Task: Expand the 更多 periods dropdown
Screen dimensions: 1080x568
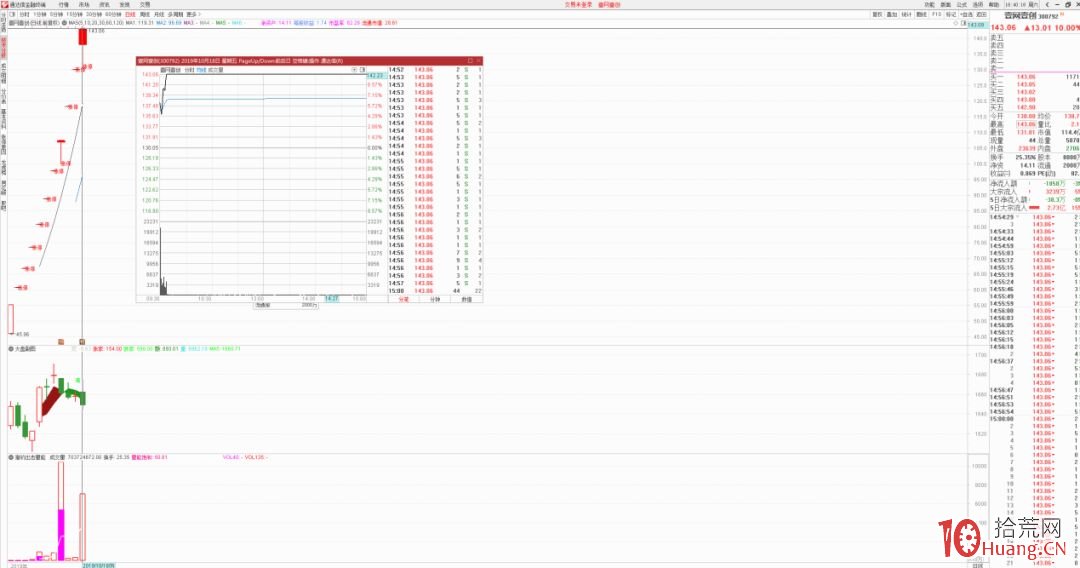Action: tap(192, 14)
